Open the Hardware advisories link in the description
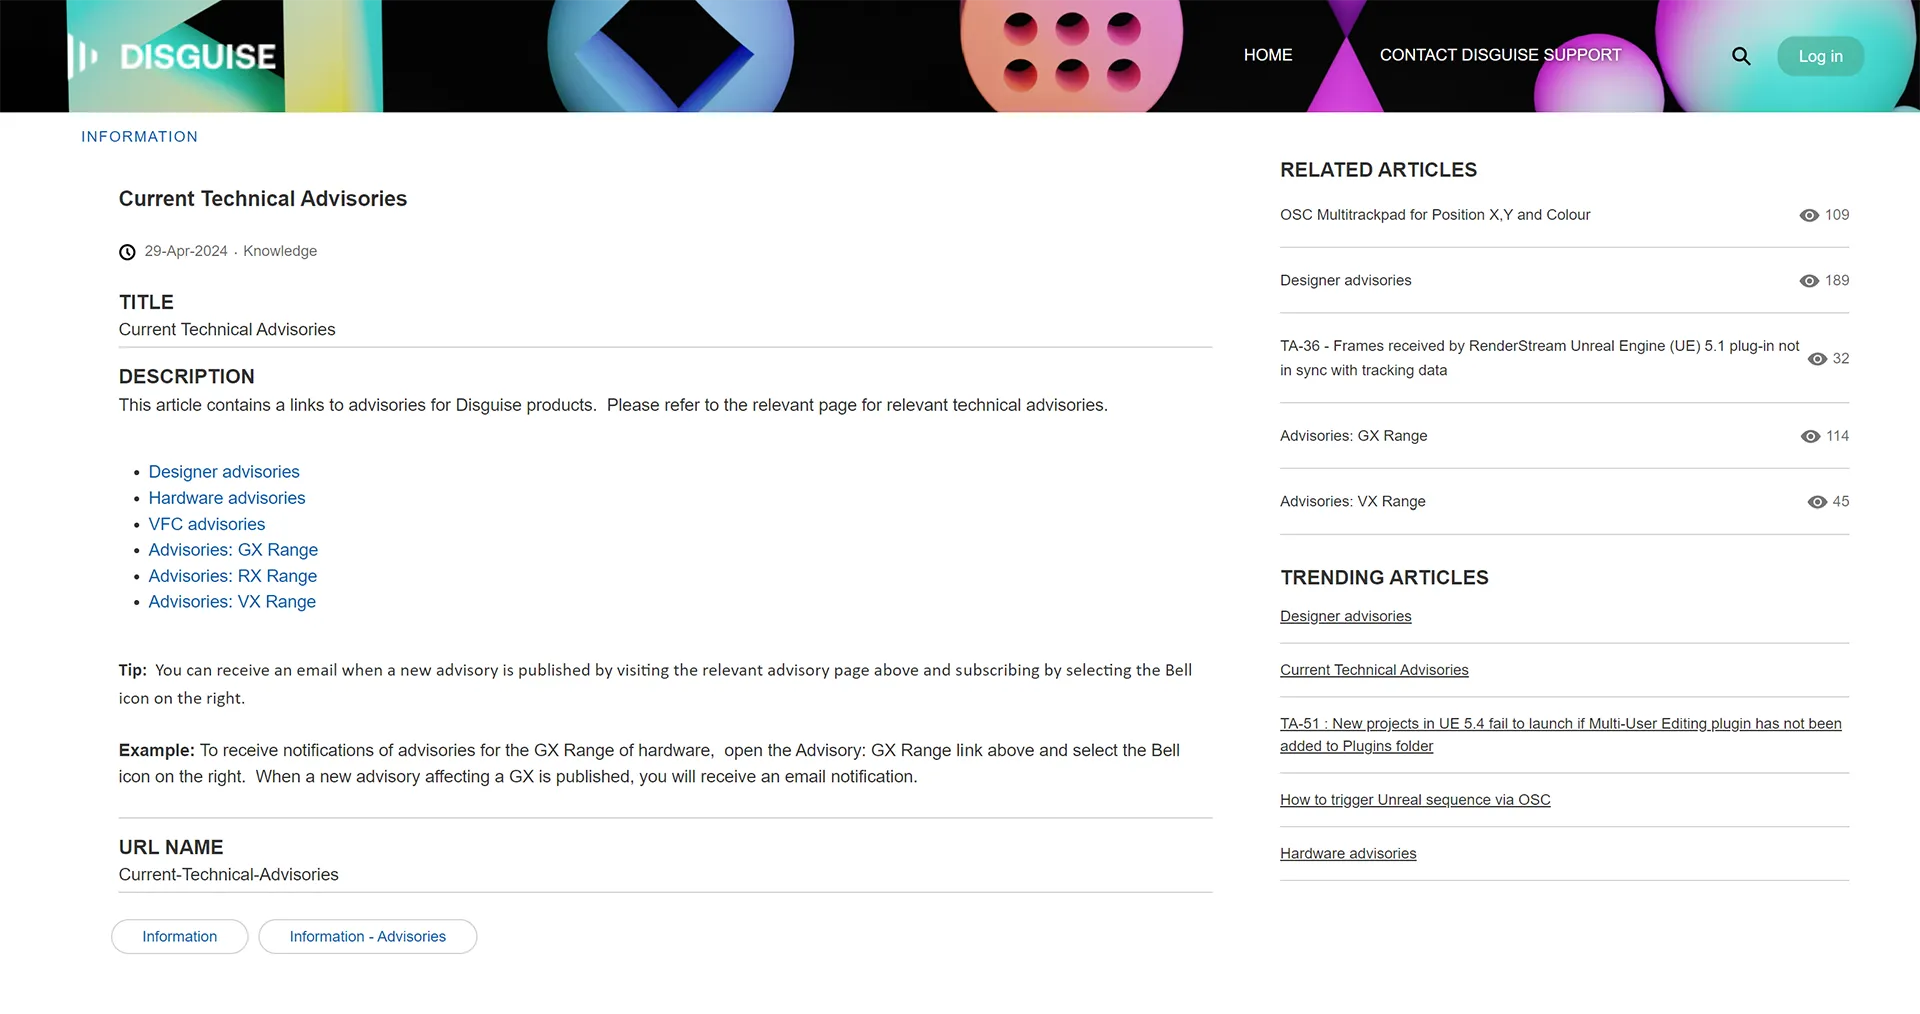Viewport: 1920px width, 1014px height. (x=226, y=498)
